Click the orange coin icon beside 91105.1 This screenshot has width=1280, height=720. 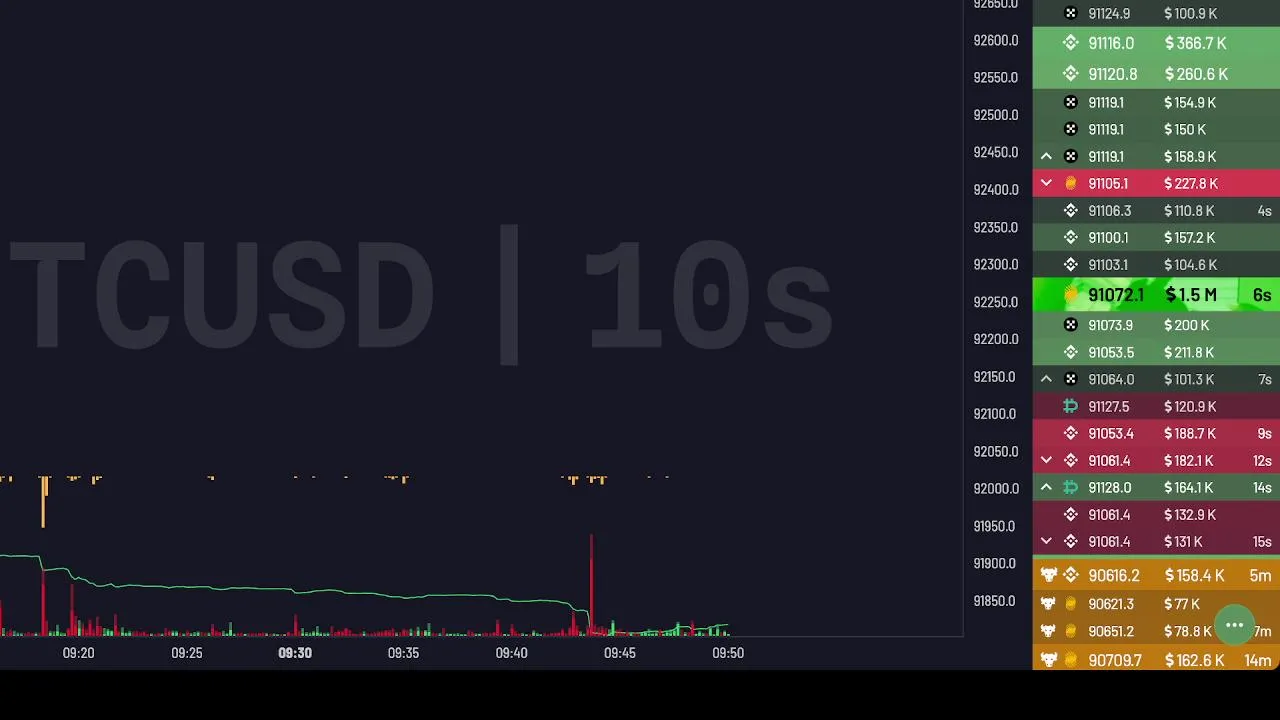tap(1070, 184)
